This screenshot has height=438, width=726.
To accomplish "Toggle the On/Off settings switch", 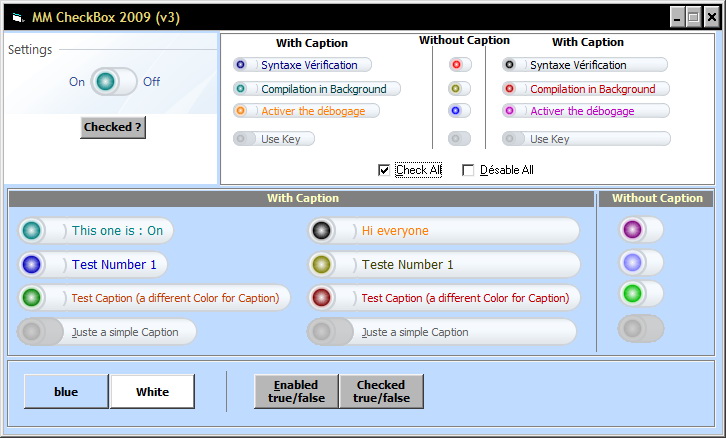I will pyautogui.click(x=113, y=82).
